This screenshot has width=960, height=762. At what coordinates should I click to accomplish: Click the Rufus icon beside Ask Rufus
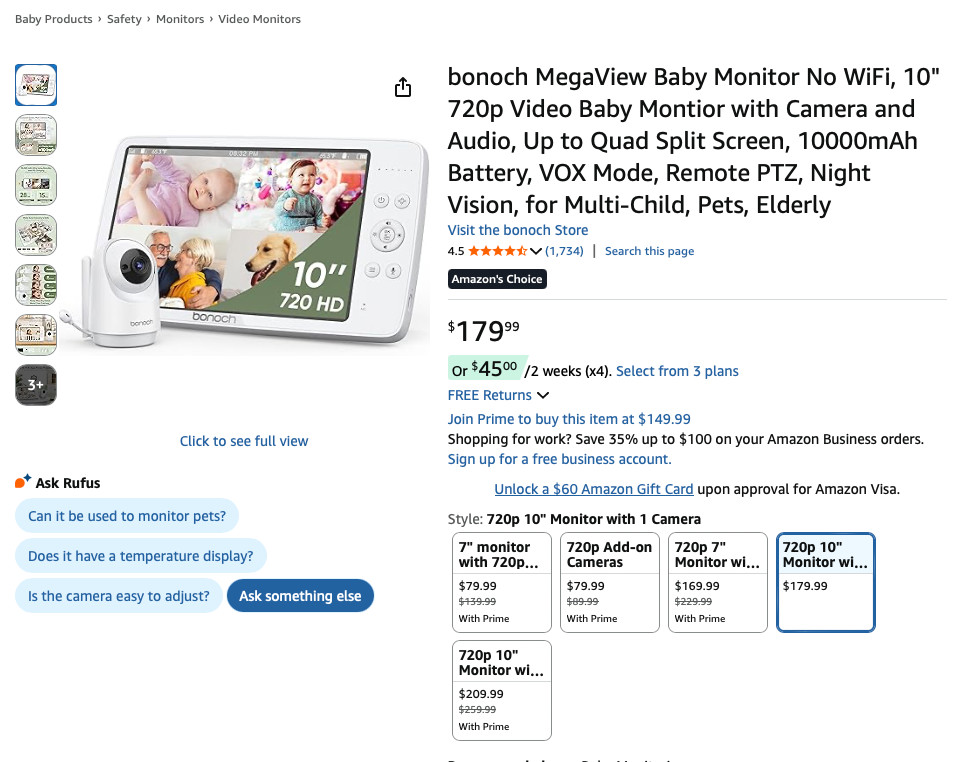[x=23, y=482]
